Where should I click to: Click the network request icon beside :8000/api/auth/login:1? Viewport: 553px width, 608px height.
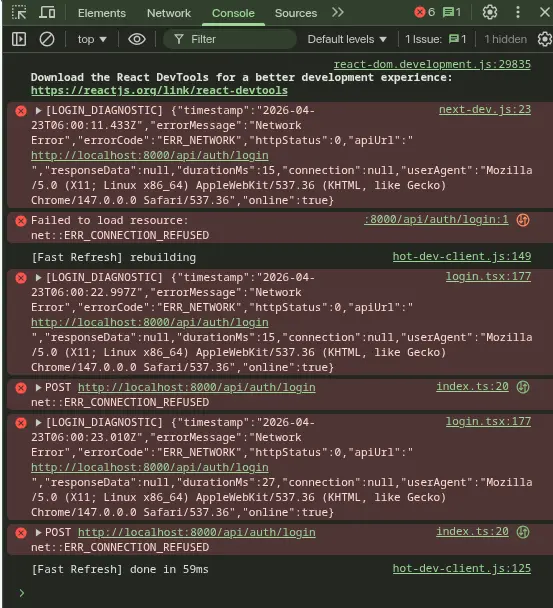(523, 220)
